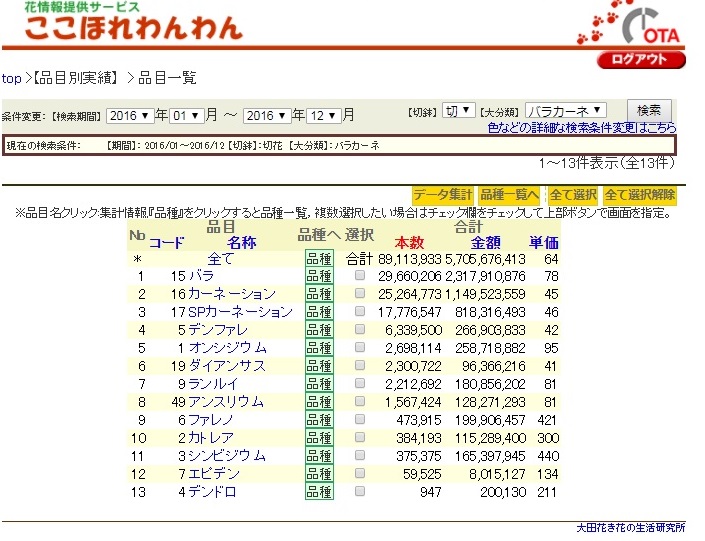Click the 品種 button for ダイアンサス
This screenshot has width=705, height=541.
(x=319, y=366)
